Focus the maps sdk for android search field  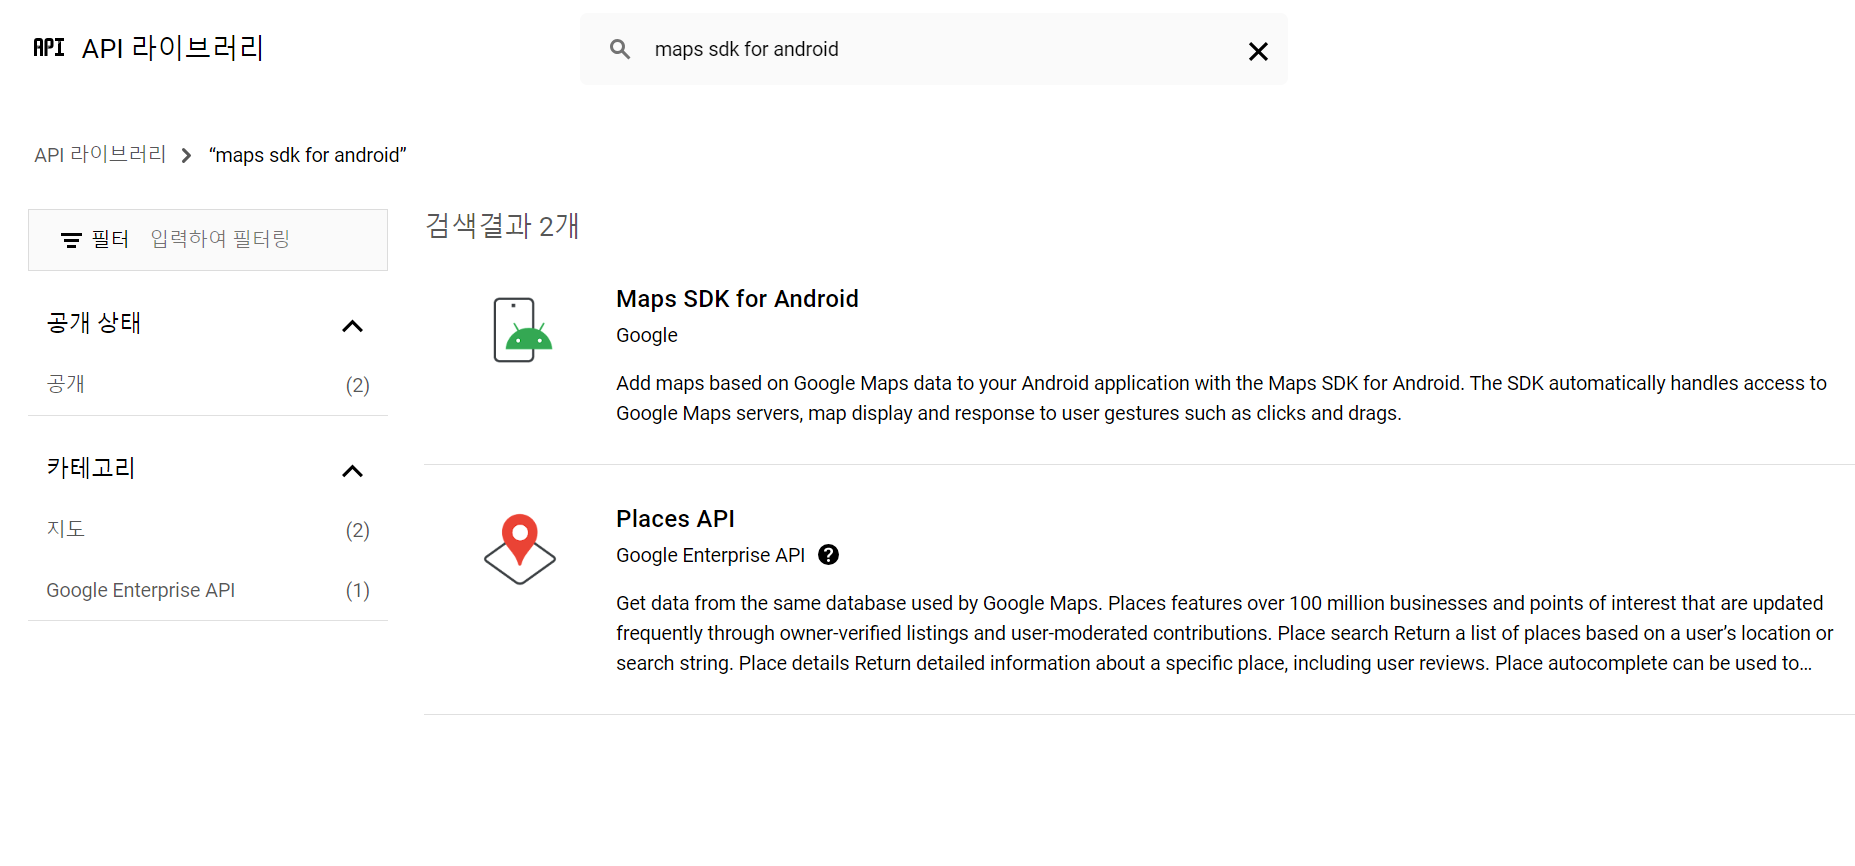[935, 49]
